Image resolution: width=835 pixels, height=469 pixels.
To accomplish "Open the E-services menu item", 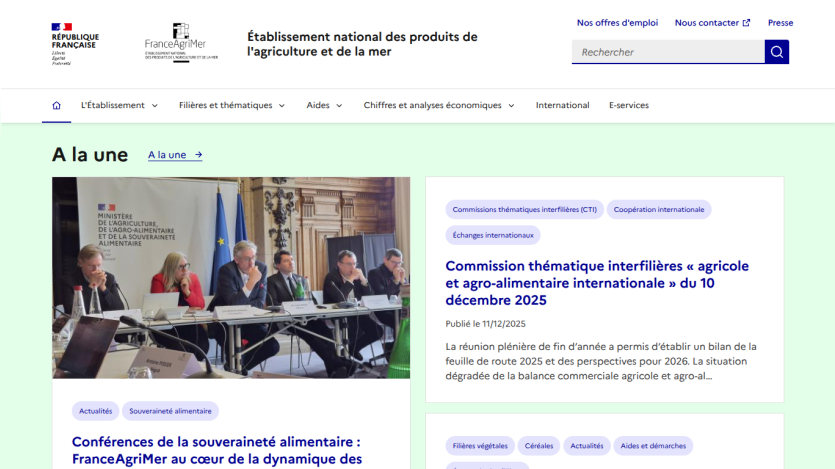I will pyautogui.click(x=629, y=105).
